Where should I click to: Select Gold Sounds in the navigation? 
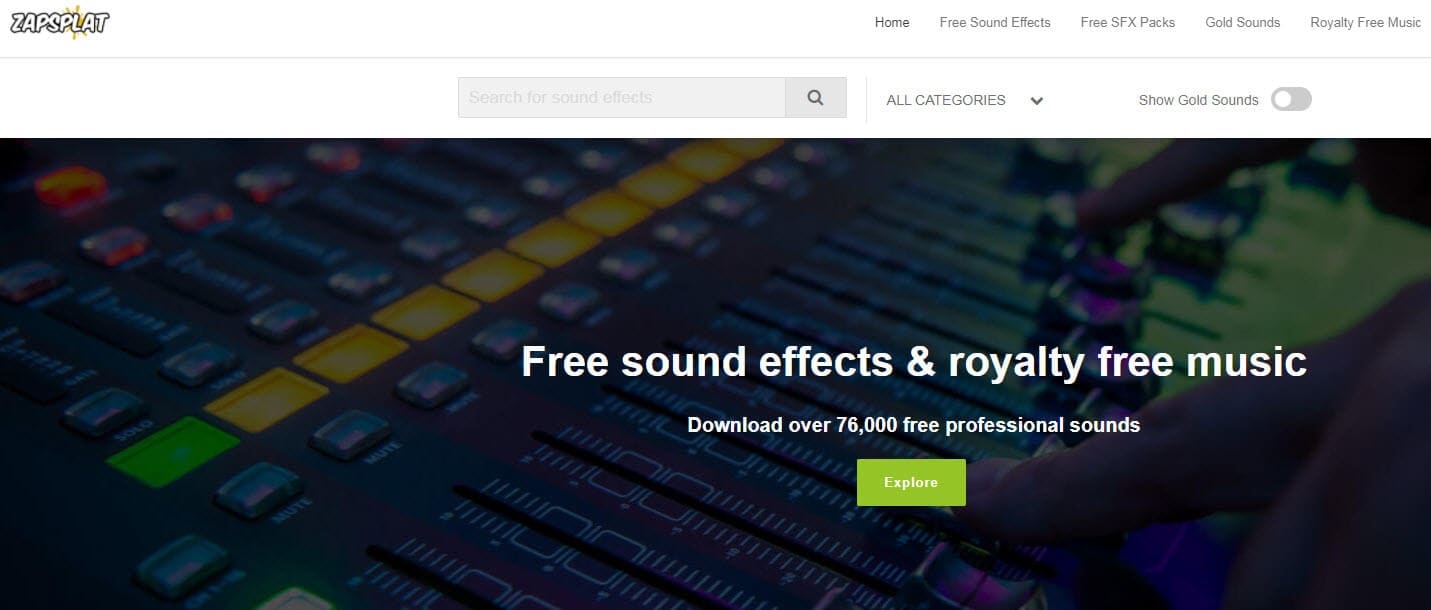click(x=1243, y=22)
